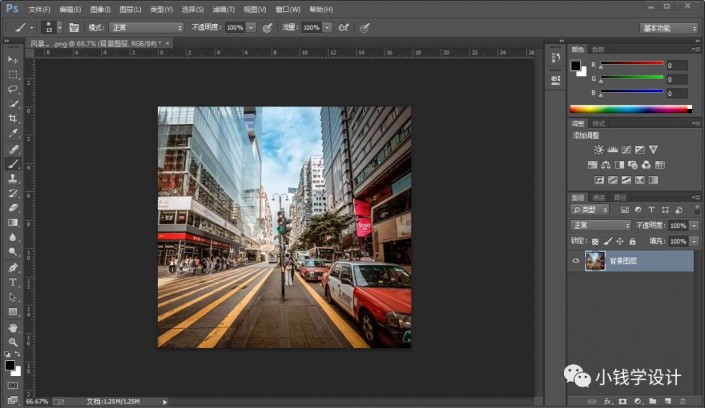Add Curves adjustment

pyautogui.click(x=626, y=150)
